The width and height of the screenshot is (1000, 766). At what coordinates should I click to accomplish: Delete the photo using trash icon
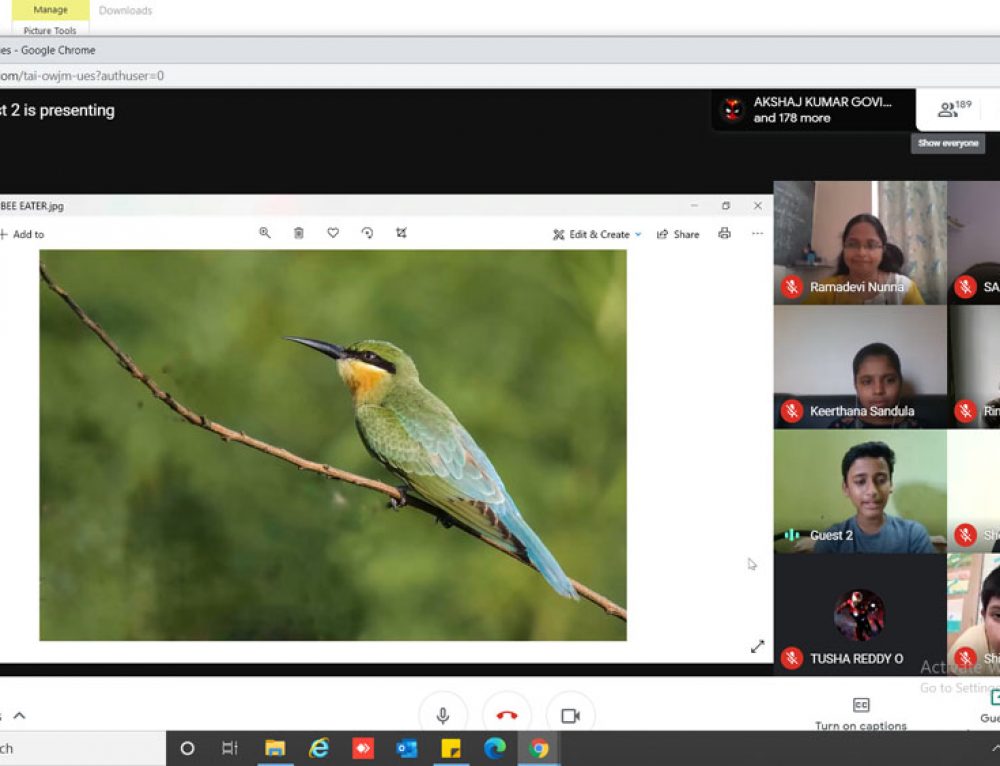[298, 233]
